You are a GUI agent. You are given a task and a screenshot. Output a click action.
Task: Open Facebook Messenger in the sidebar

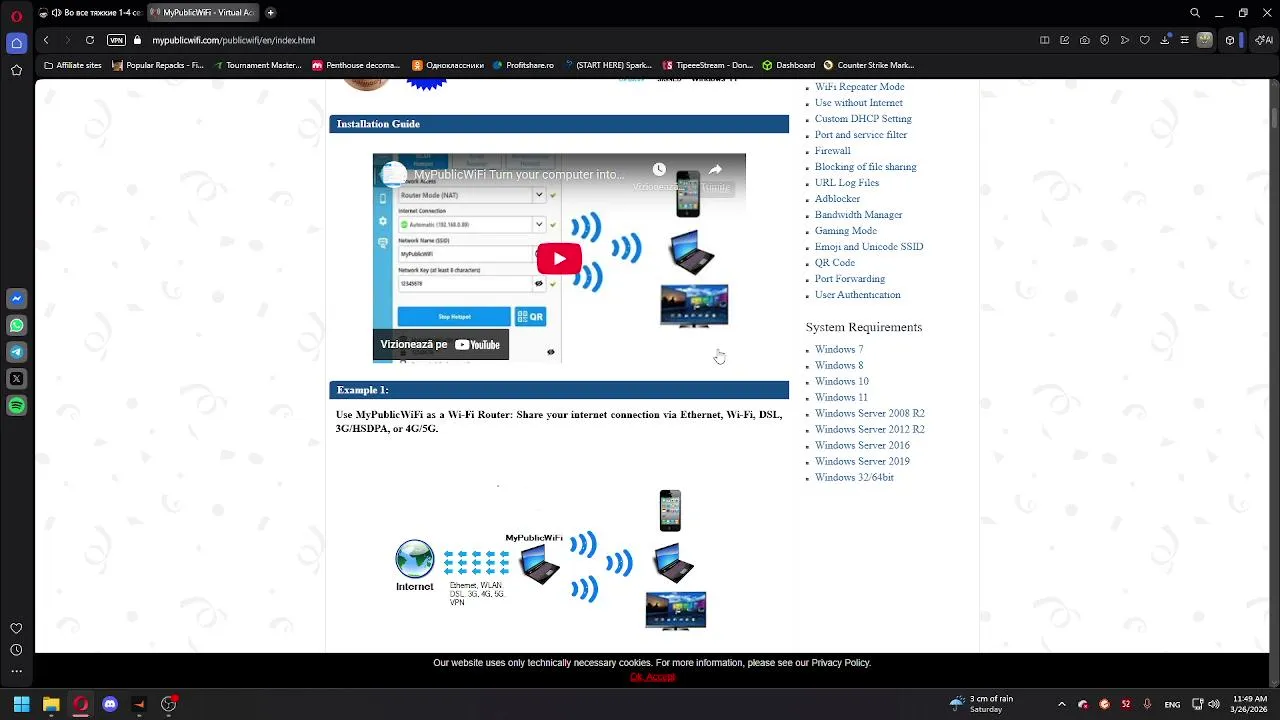tap(16, 298)
